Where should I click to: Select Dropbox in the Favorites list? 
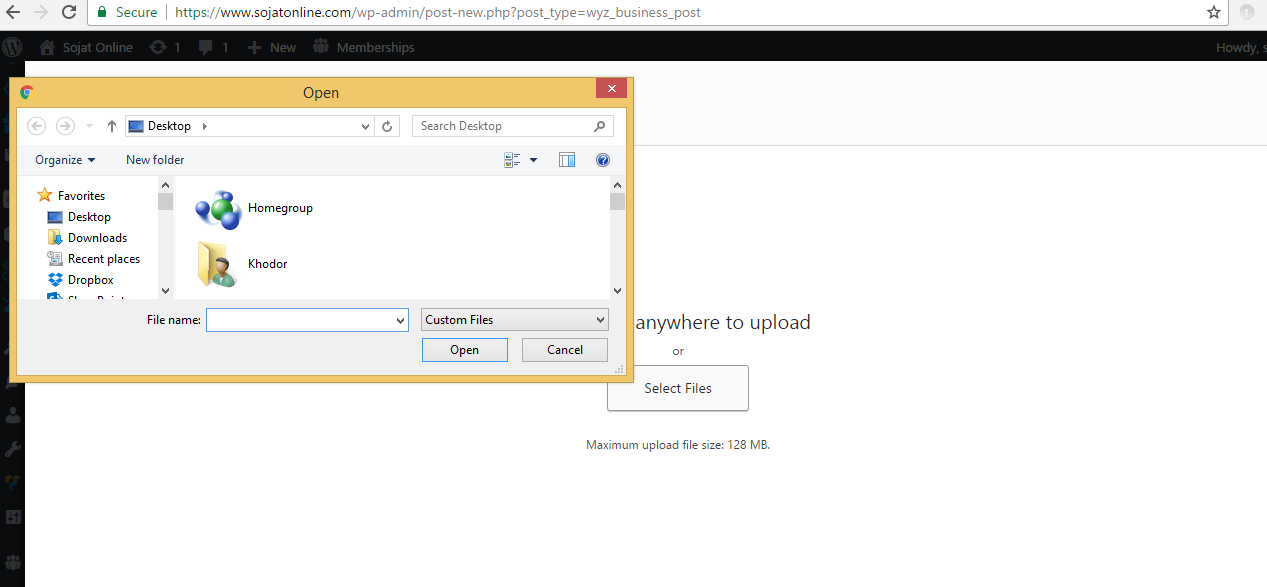point(88,279)
